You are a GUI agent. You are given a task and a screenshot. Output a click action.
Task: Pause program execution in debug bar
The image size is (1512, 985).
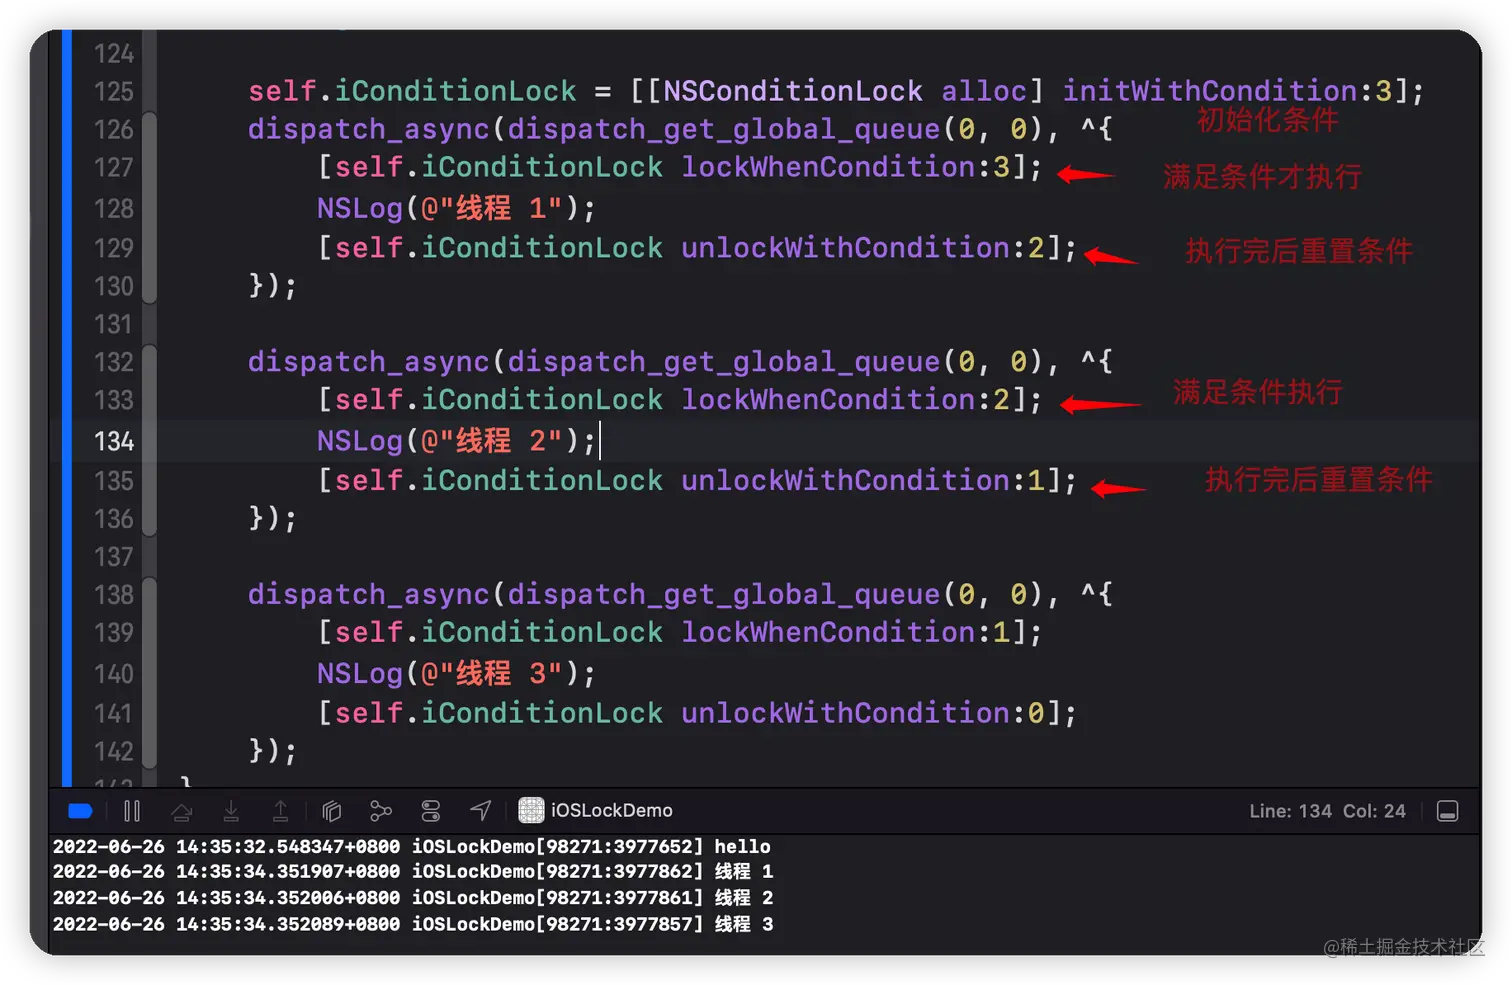[132, 811]
